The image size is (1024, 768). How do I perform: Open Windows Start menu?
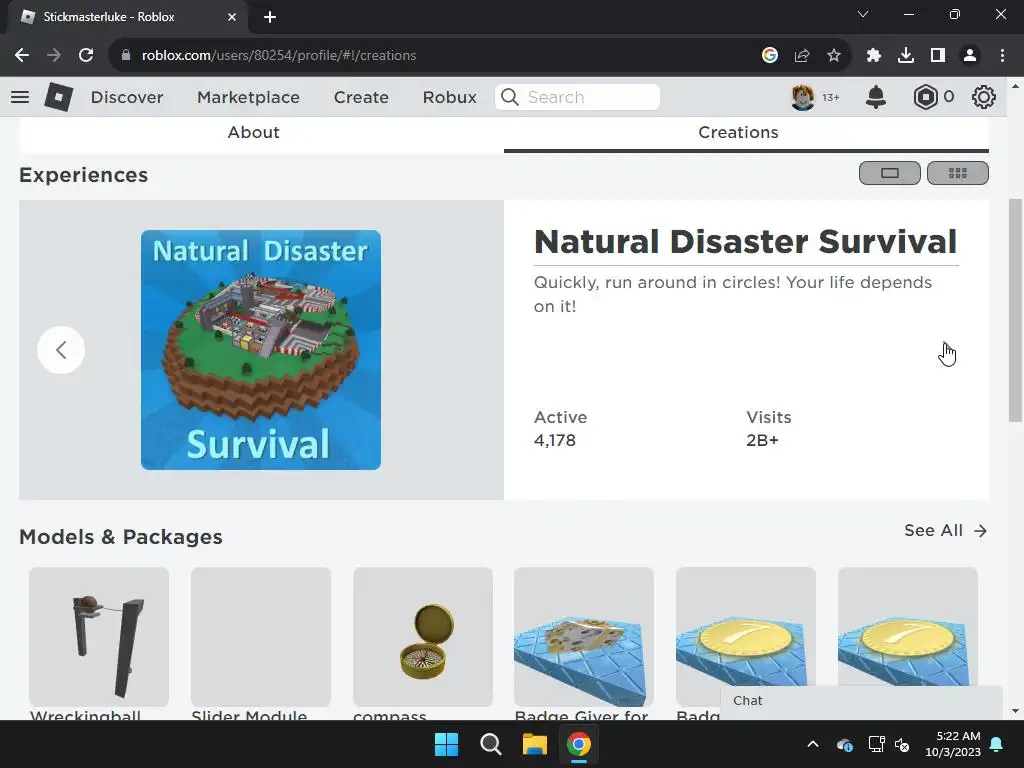pos(447,744)
